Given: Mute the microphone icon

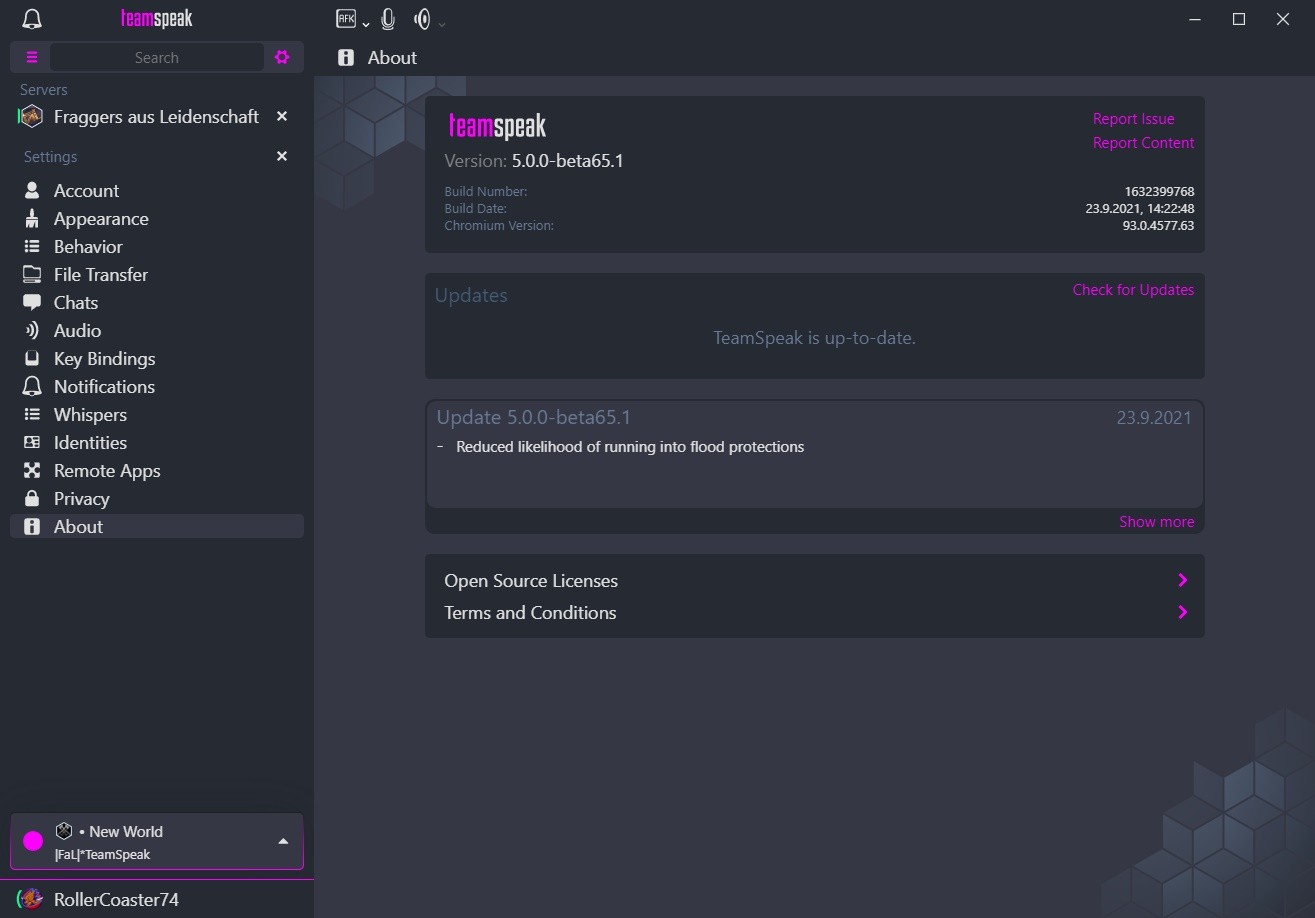Looking at the screenshot, I should pyautogui.click(x=388, y=19).
